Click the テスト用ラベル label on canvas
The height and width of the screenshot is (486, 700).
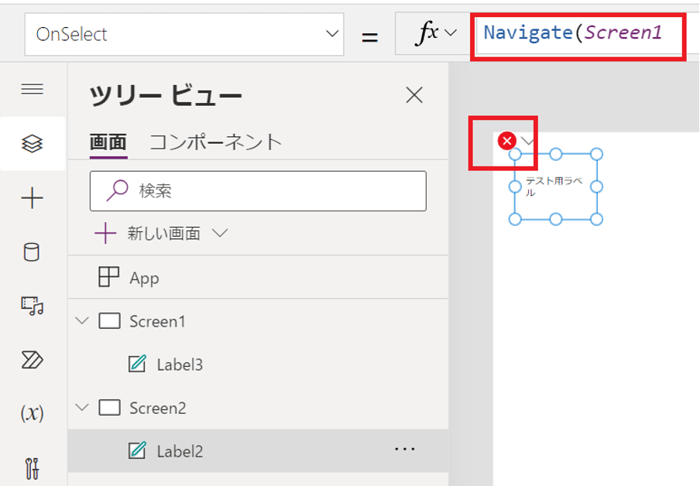(554, 187)
